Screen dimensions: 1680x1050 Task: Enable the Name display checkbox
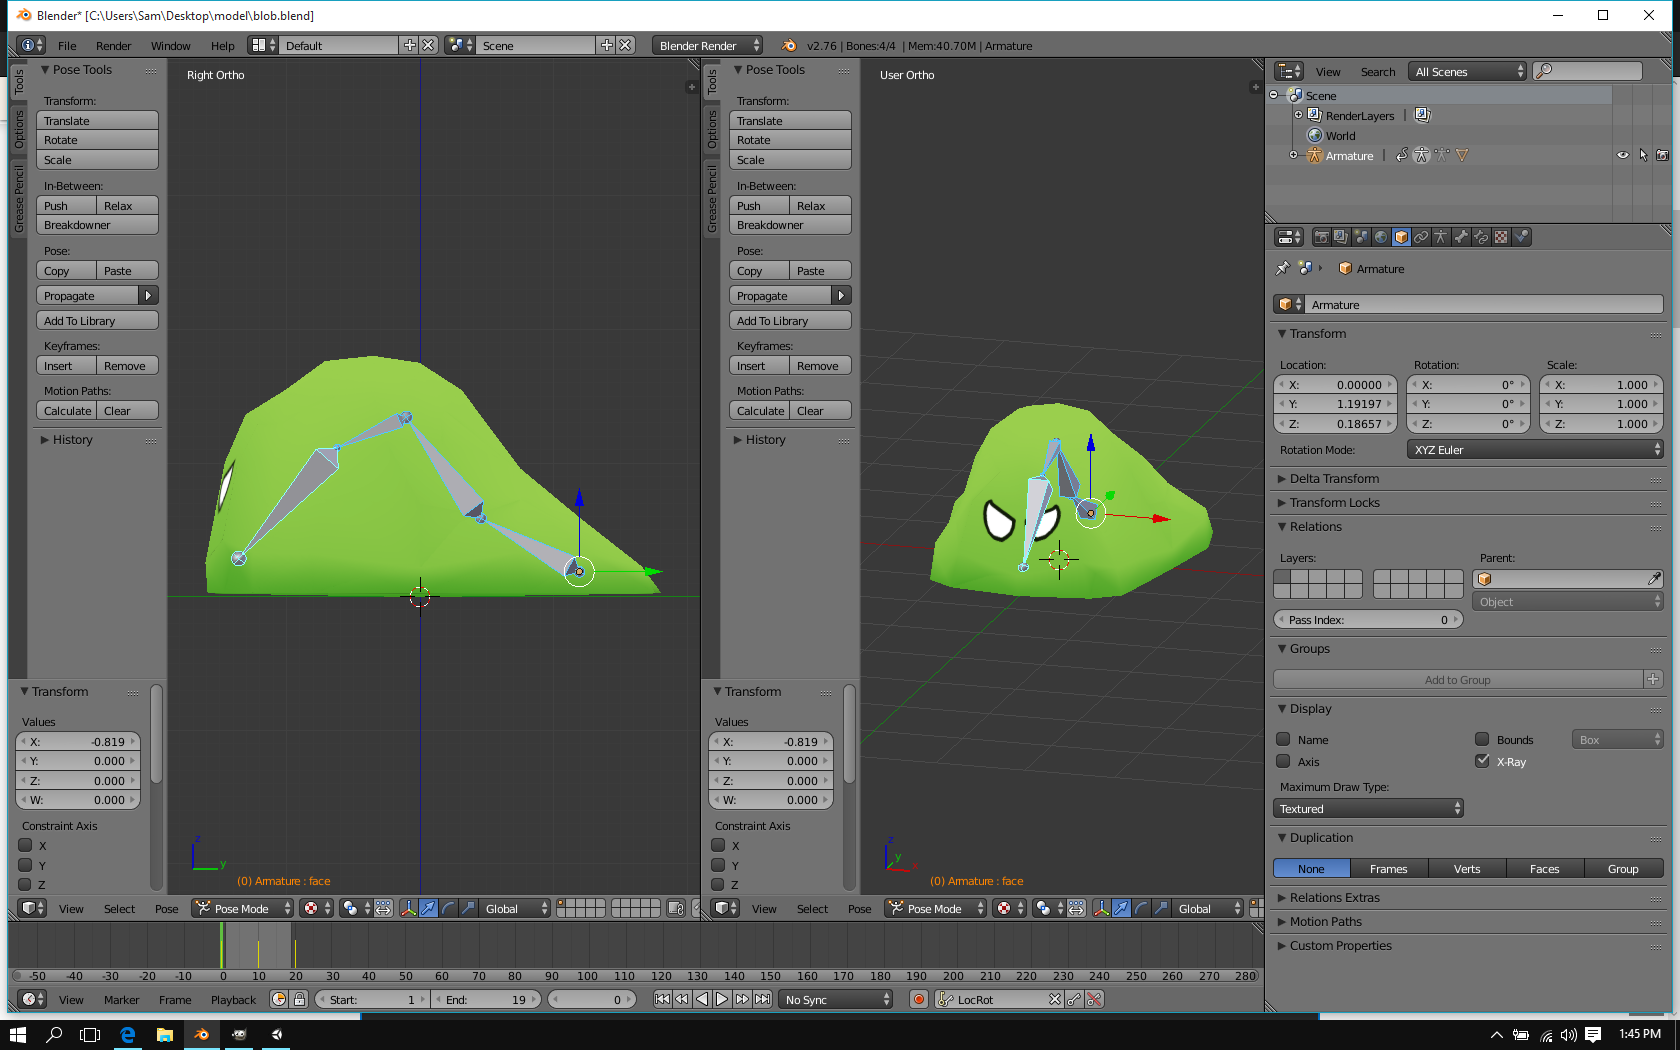point(1283,739)
